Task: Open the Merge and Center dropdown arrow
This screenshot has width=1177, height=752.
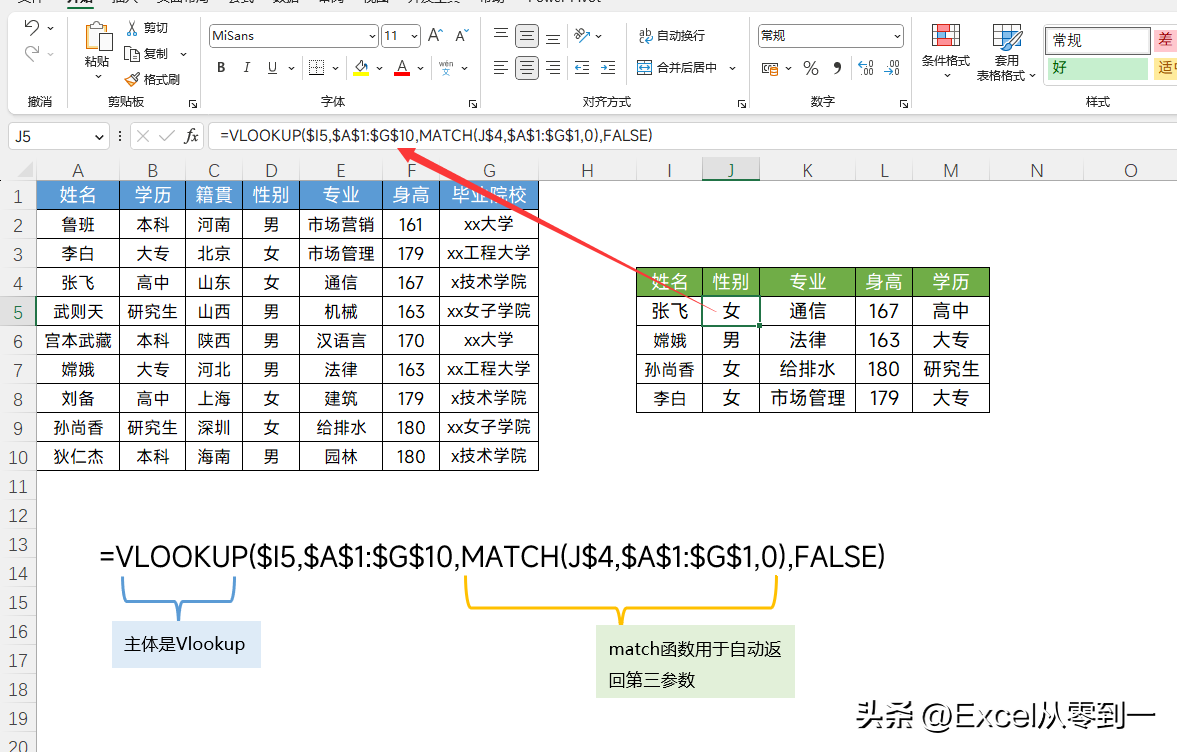Action: [733, 68]
